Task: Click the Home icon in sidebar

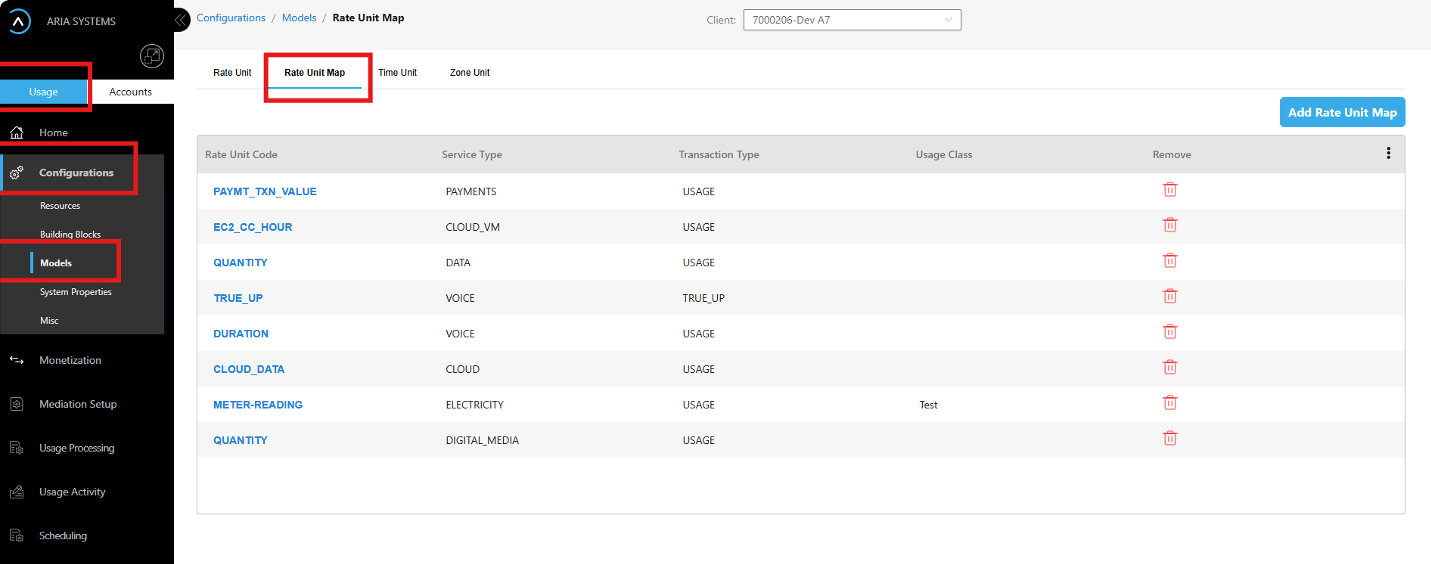Action: [x=17, y=133]
